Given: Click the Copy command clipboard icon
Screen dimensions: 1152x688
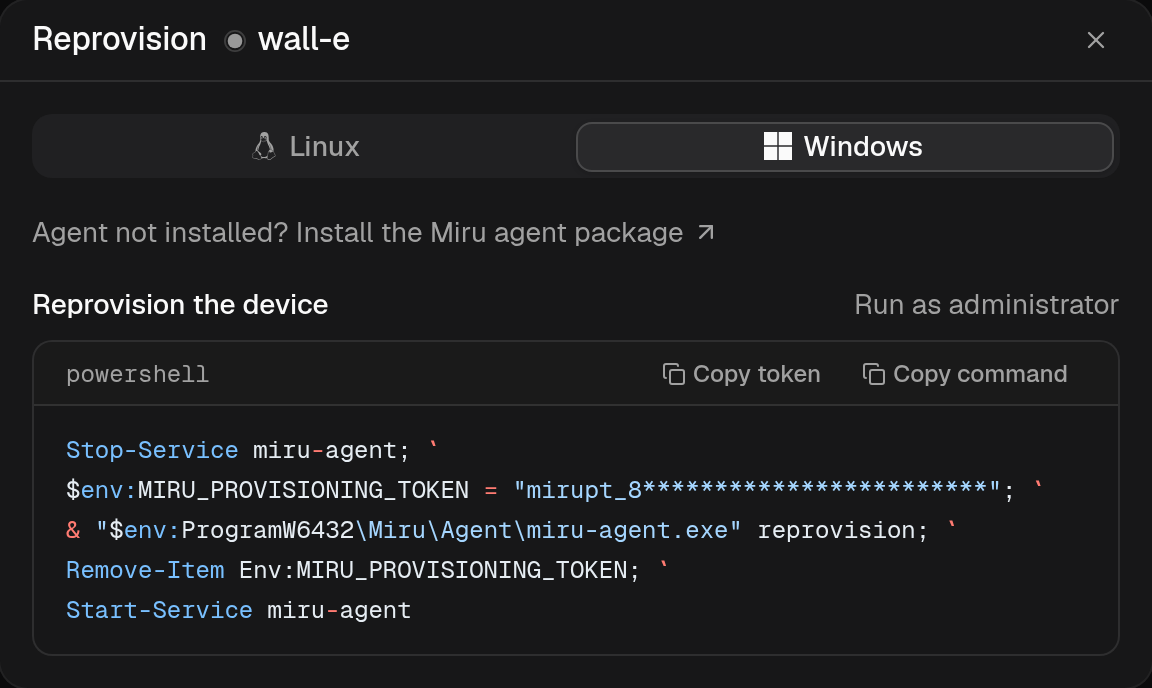Looking at the screenshot, I should (x=874, y=374).
